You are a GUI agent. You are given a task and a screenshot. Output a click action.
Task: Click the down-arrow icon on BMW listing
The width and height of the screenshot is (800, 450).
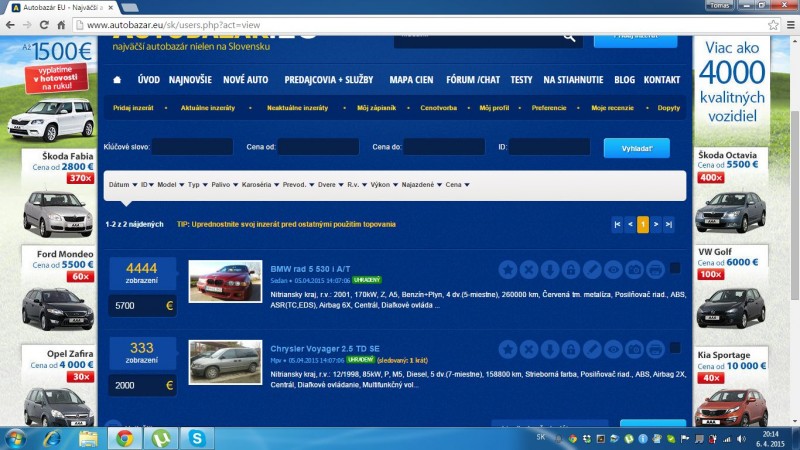tap(549, 269)
